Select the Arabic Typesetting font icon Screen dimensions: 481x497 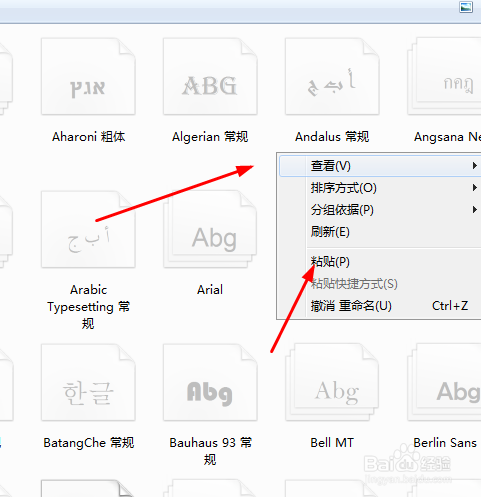(x=88, y=229)
